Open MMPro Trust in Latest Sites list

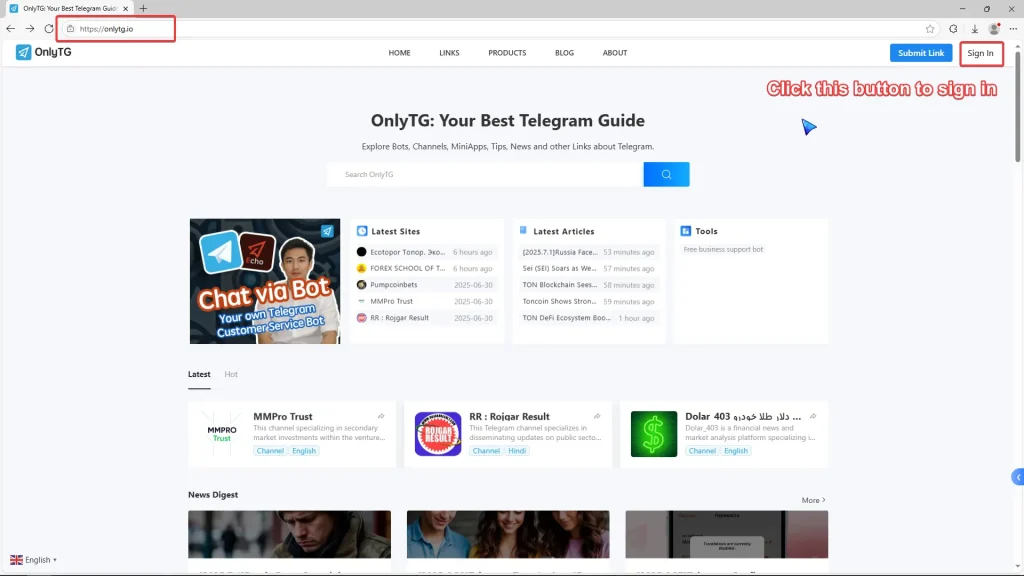(x=392, y=301)
